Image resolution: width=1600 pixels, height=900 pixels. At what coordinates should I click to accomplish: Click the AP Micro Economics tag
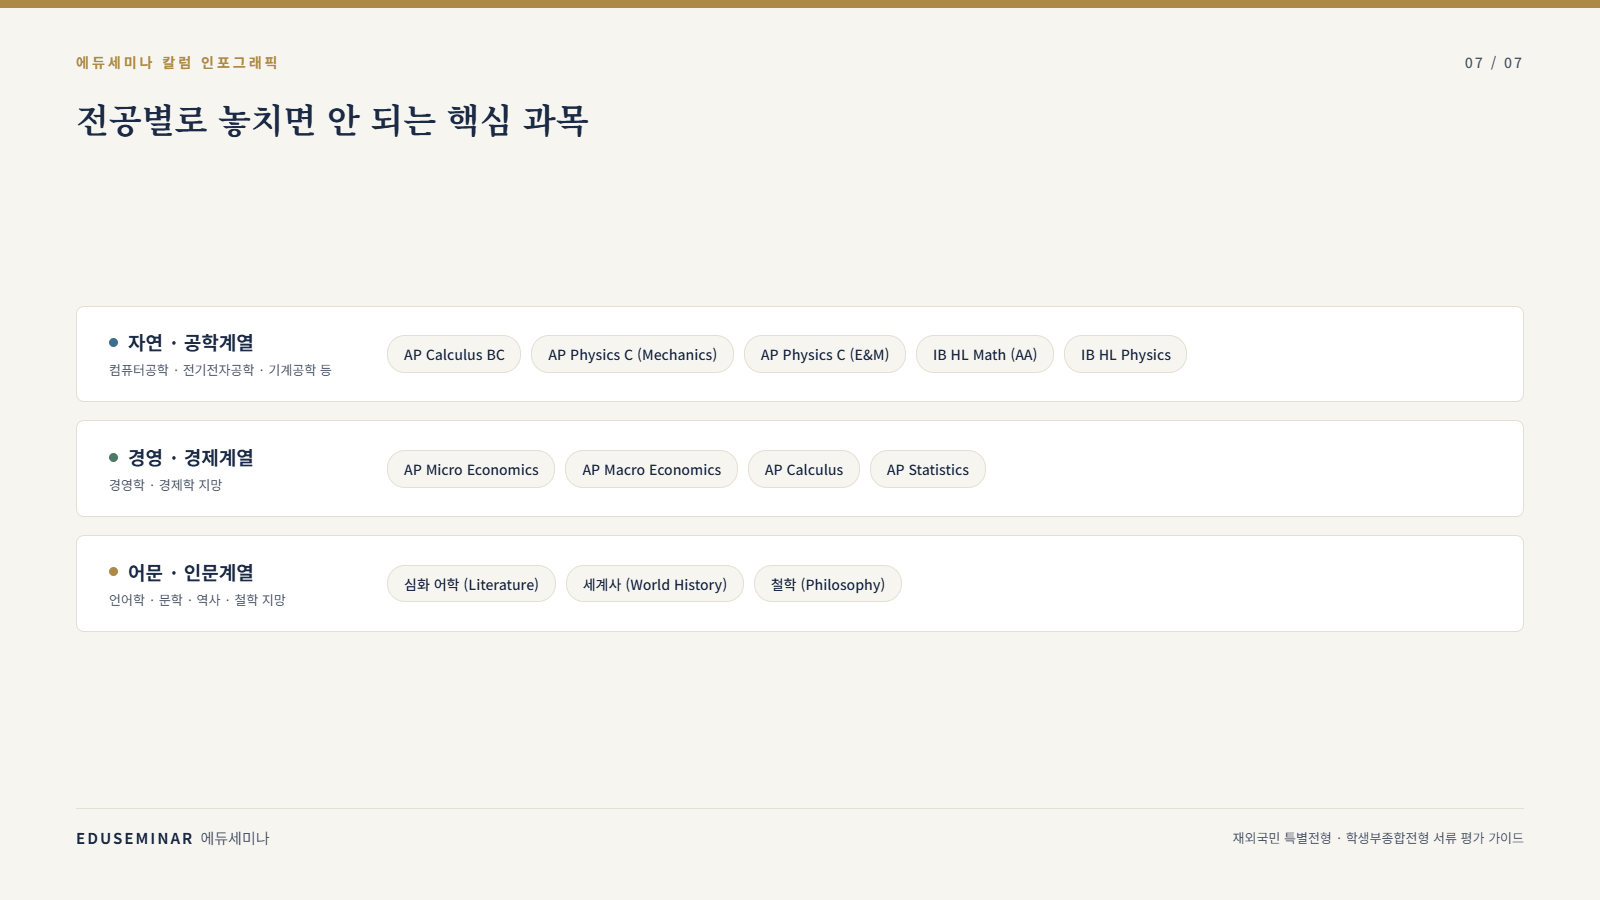coord(471,469)
